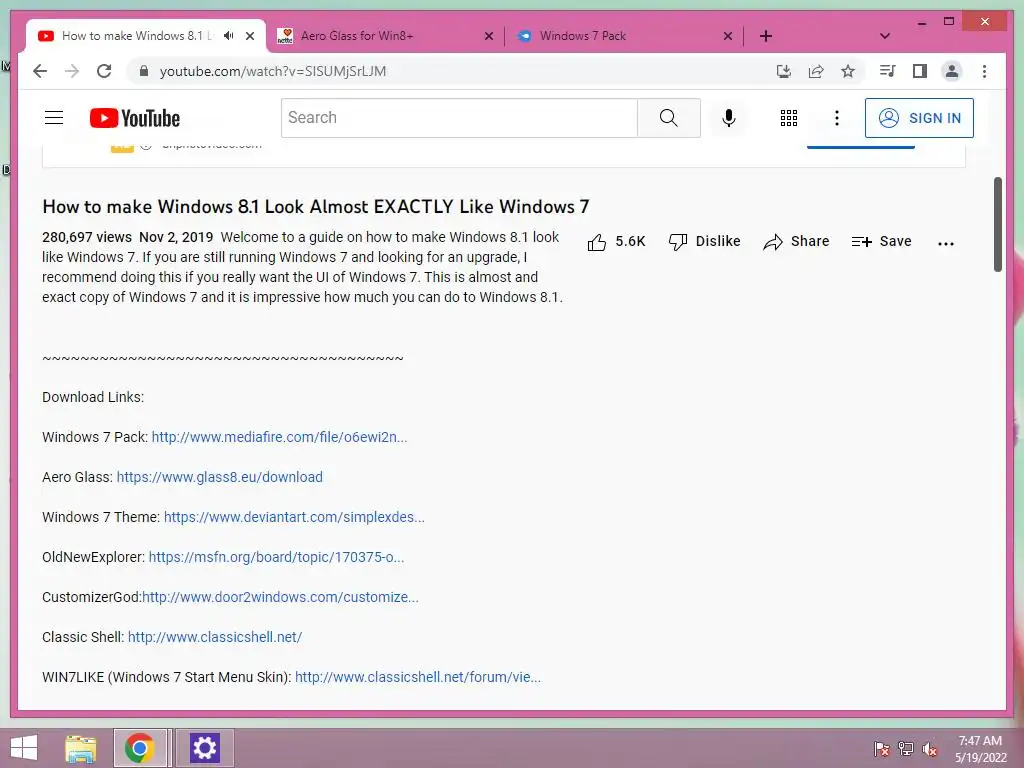Expand the tab search chevron

885,36
